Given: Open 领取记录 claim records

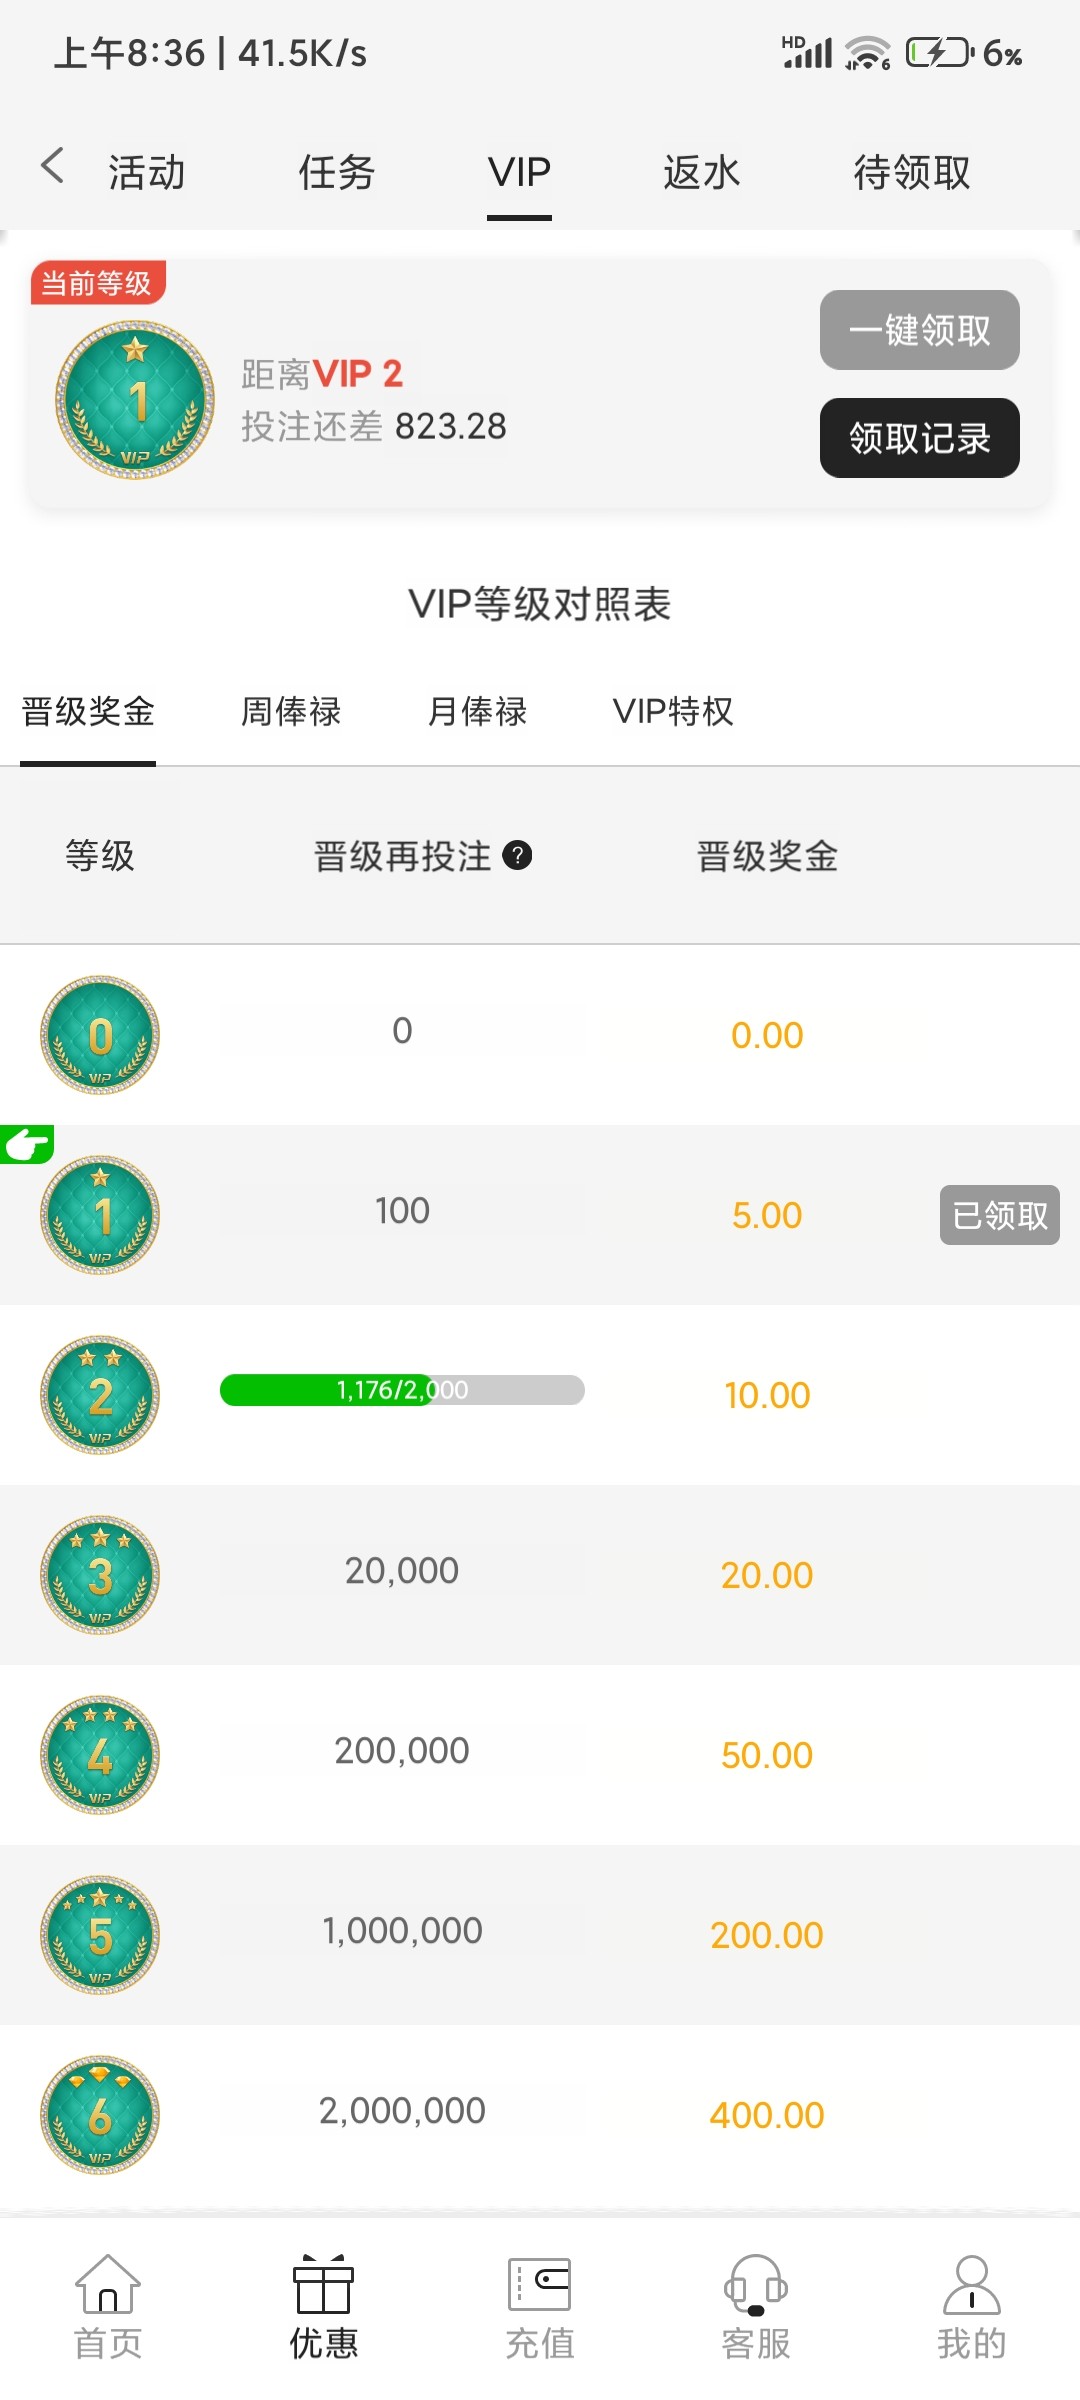Looking at the screenshot, I should [919, 438].
